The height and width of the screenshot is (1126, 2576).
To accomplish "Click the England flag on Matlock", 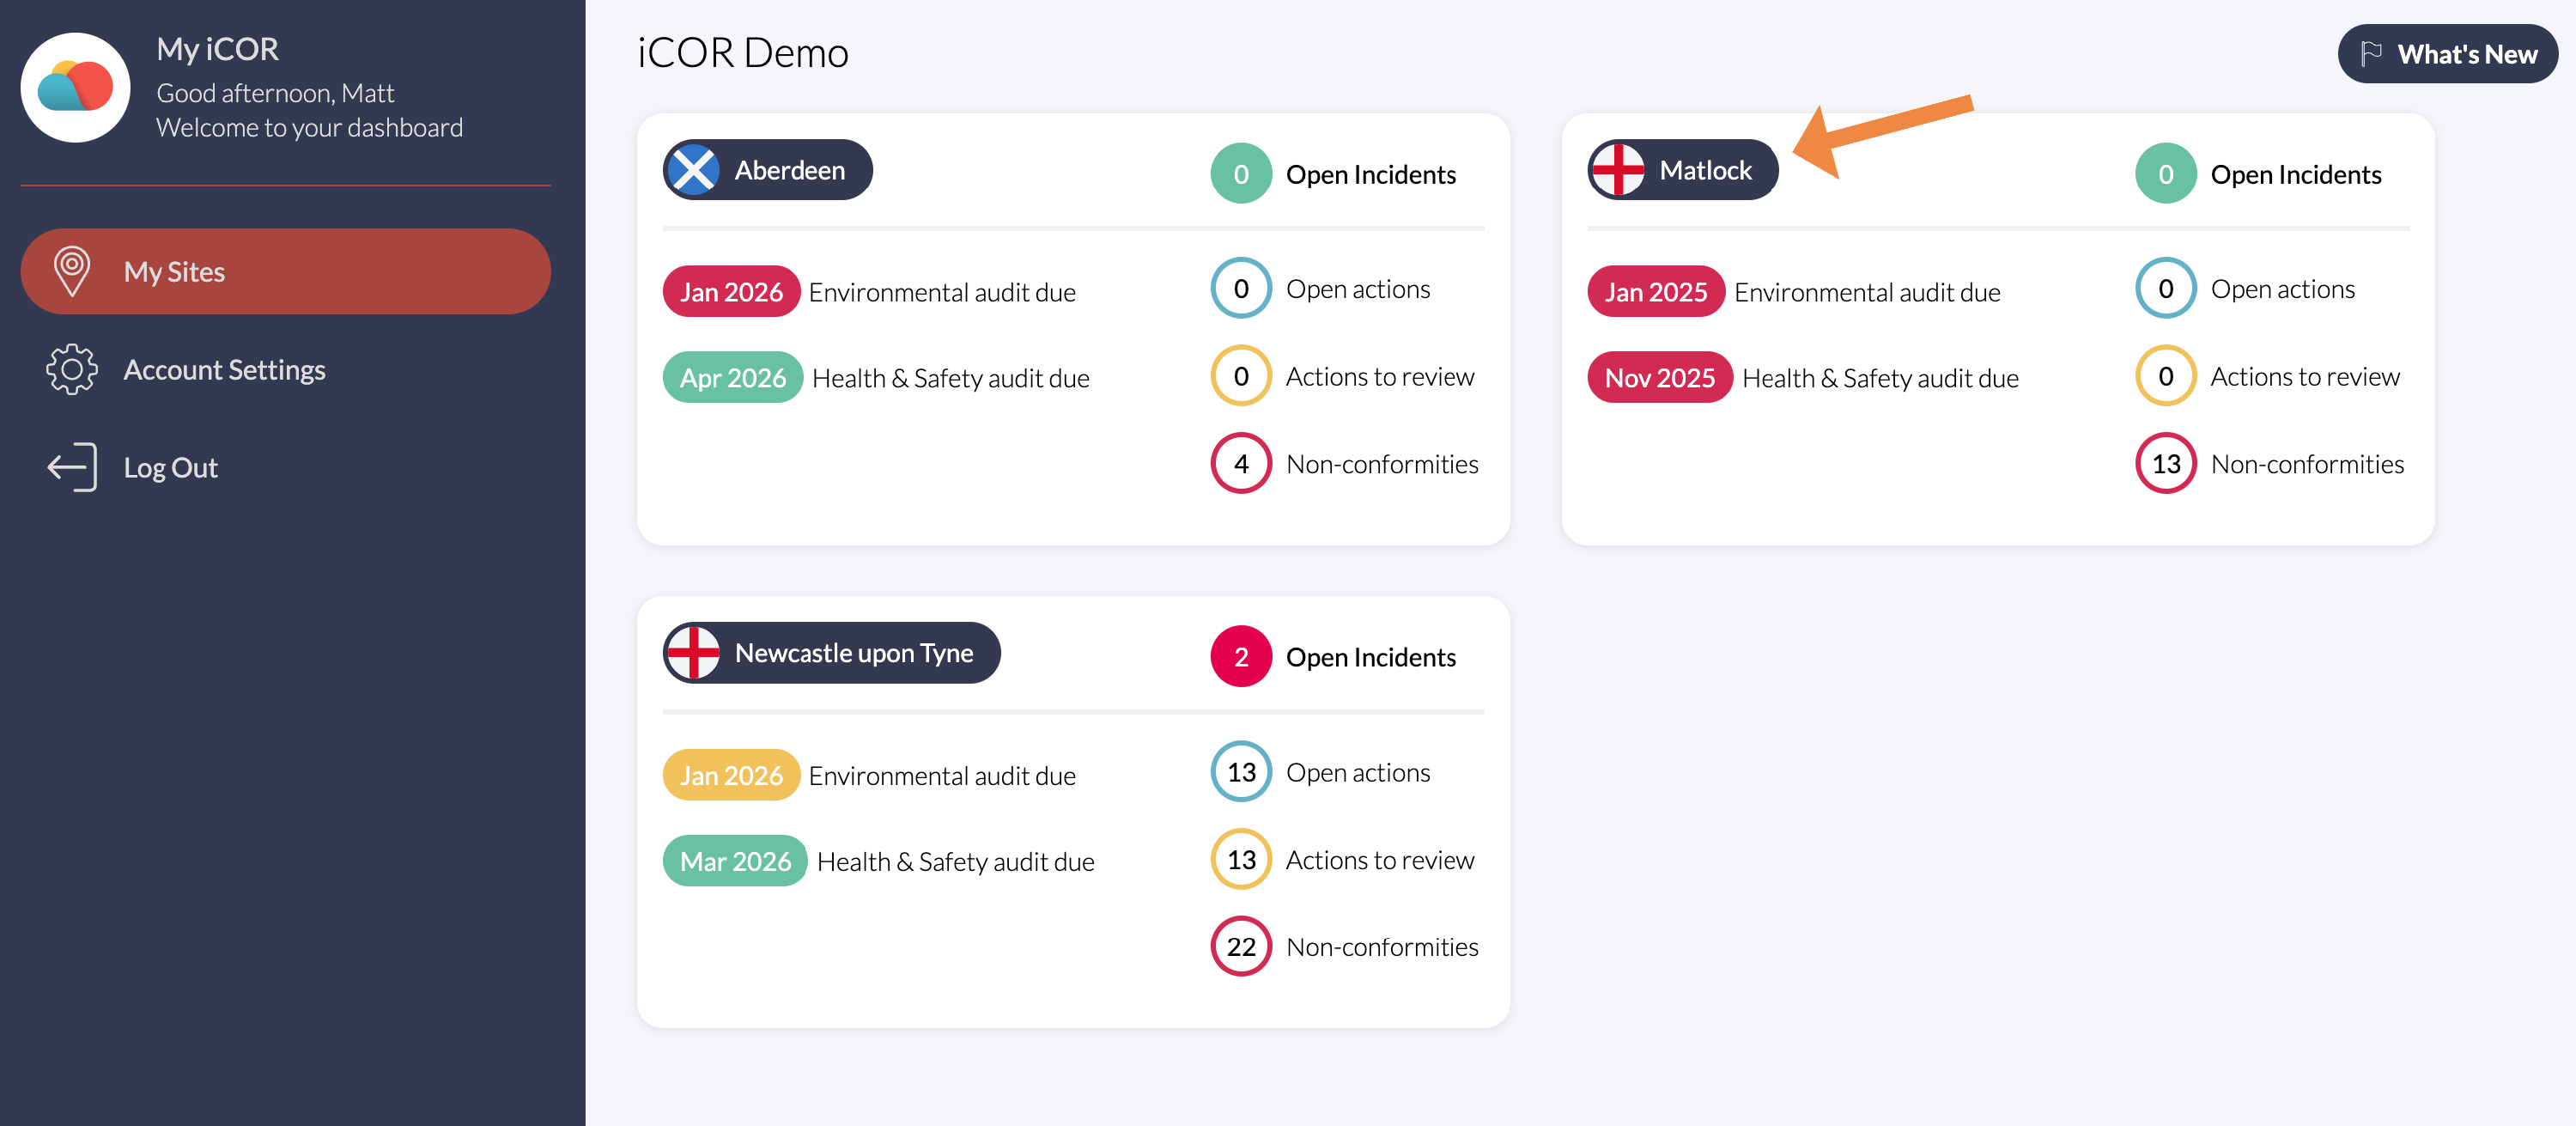I will [x=1618, y=170].
